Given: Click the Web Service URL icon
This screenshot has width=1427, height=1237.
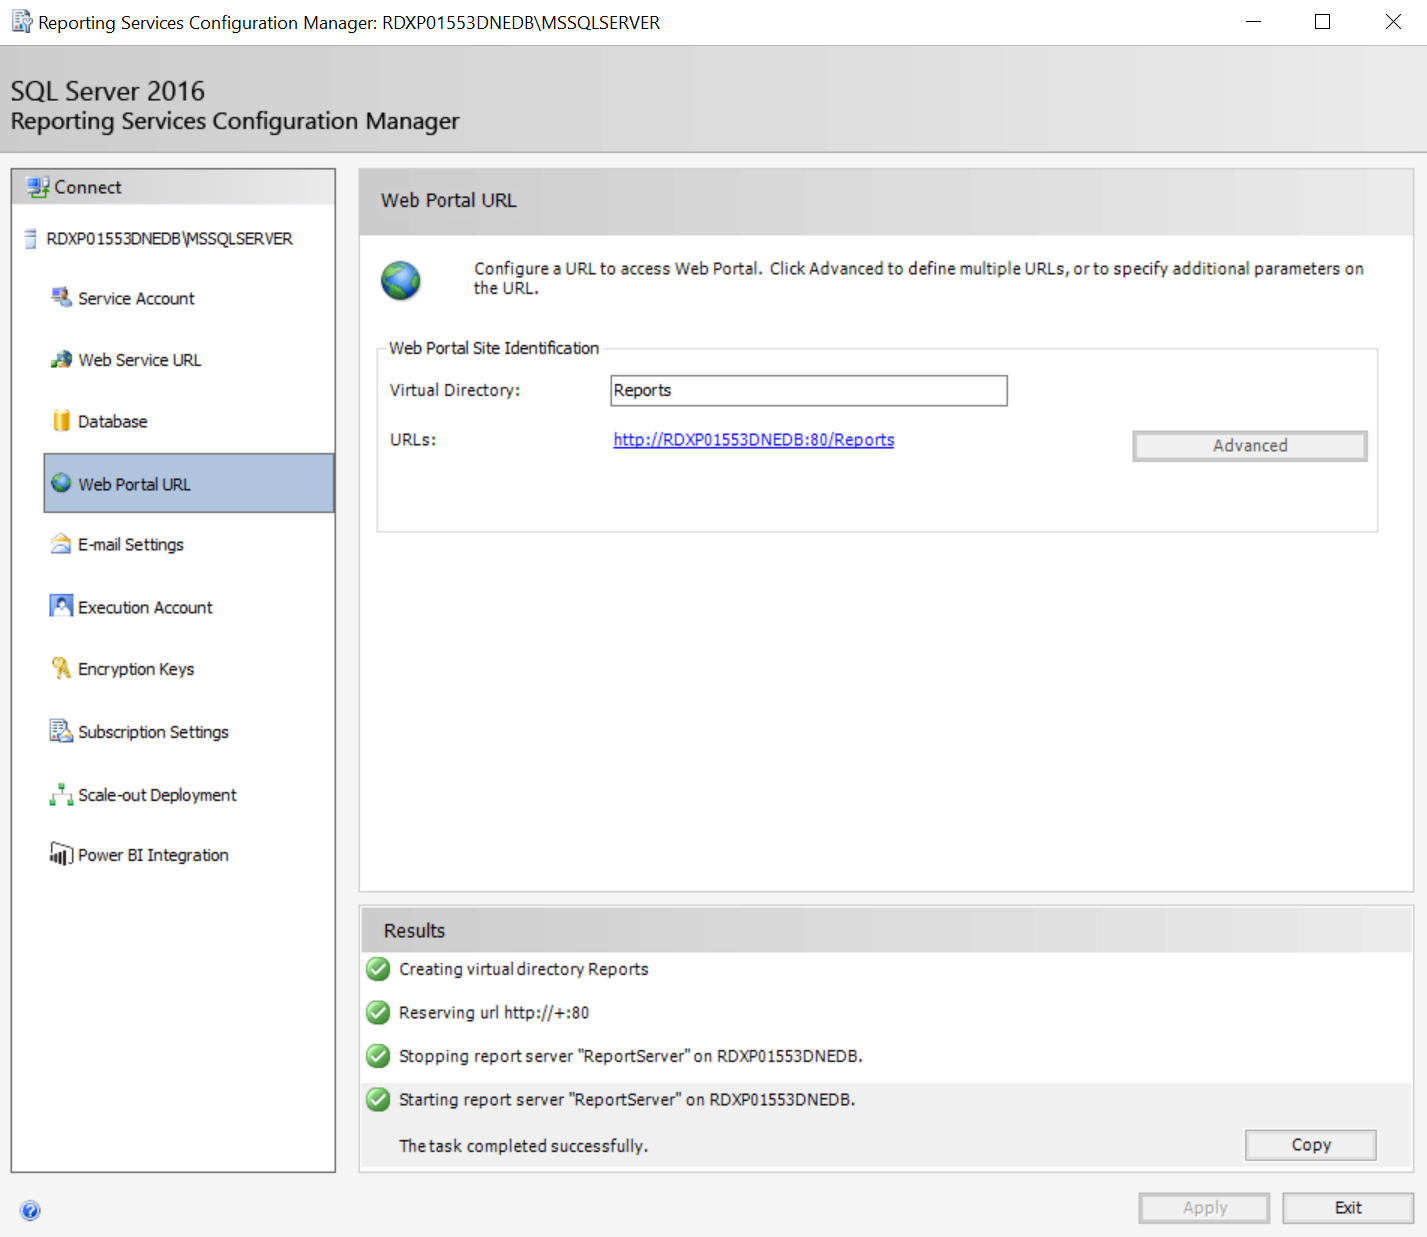Looking at the screenshot, I should click(x=61, y=360).
